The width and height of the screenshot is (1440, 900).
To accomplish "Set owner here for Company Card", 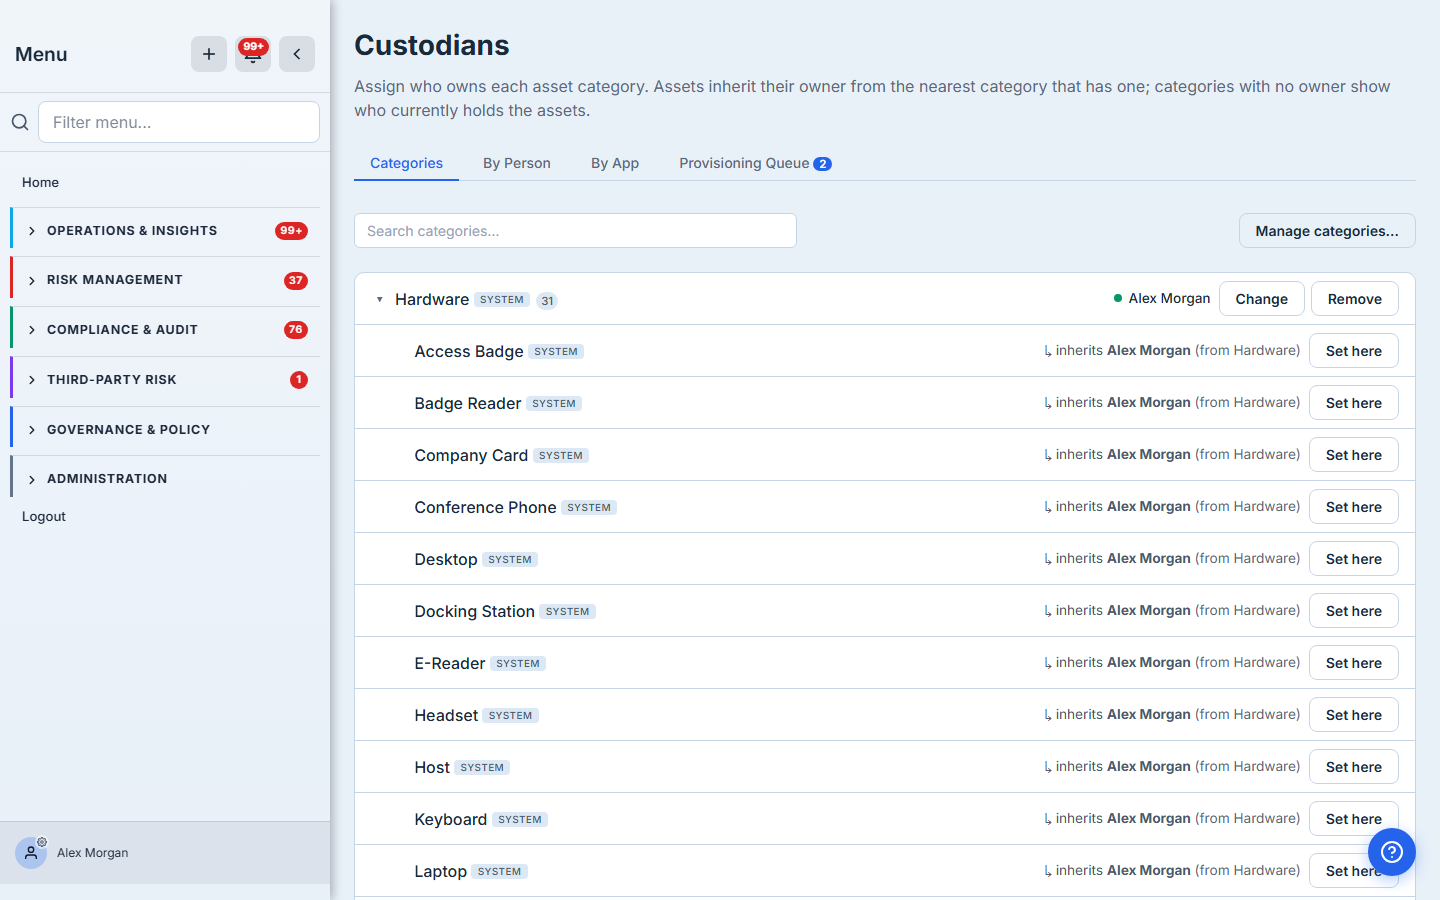I will (1354, 455).
